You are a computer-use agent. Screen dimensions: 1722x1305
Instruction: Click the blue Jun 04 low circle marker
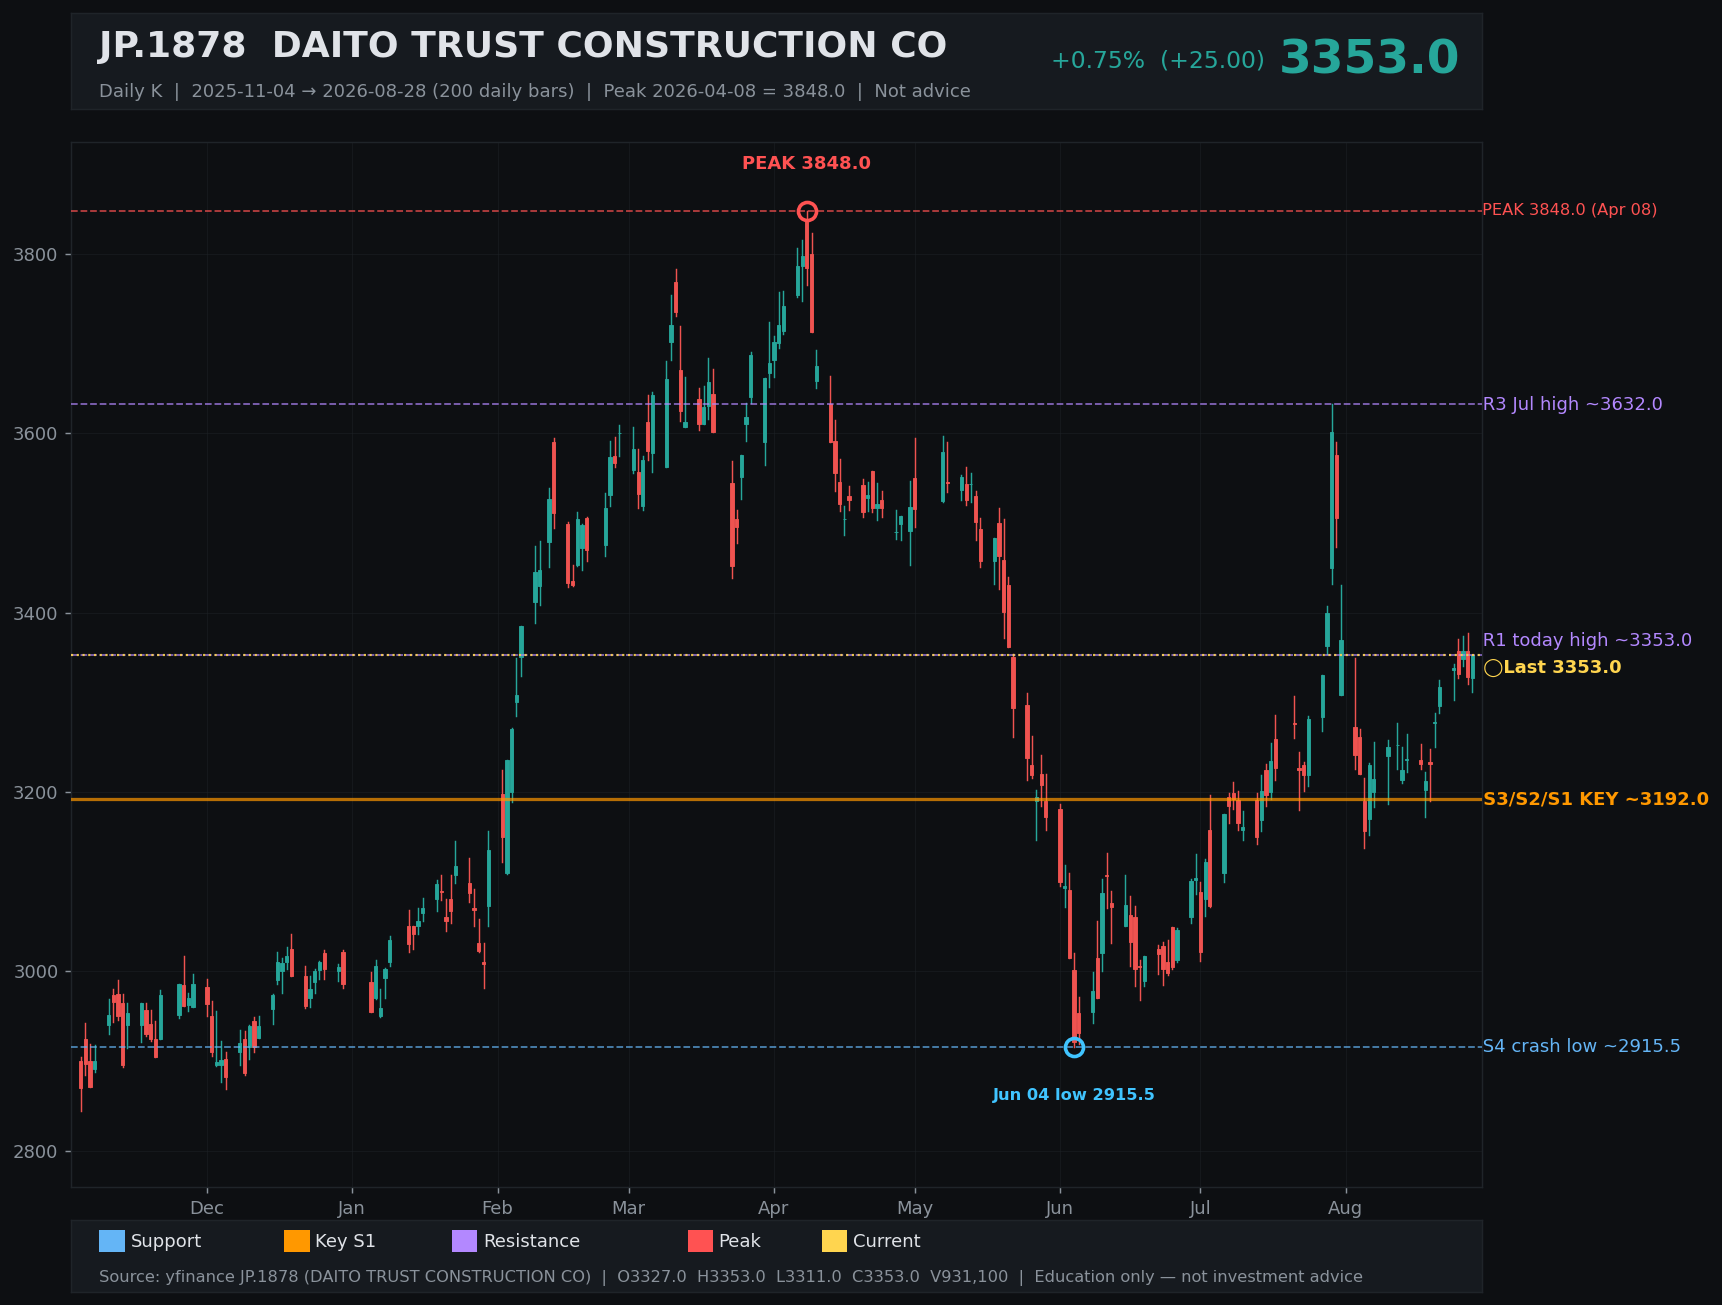click(x=1074, y=1047)
